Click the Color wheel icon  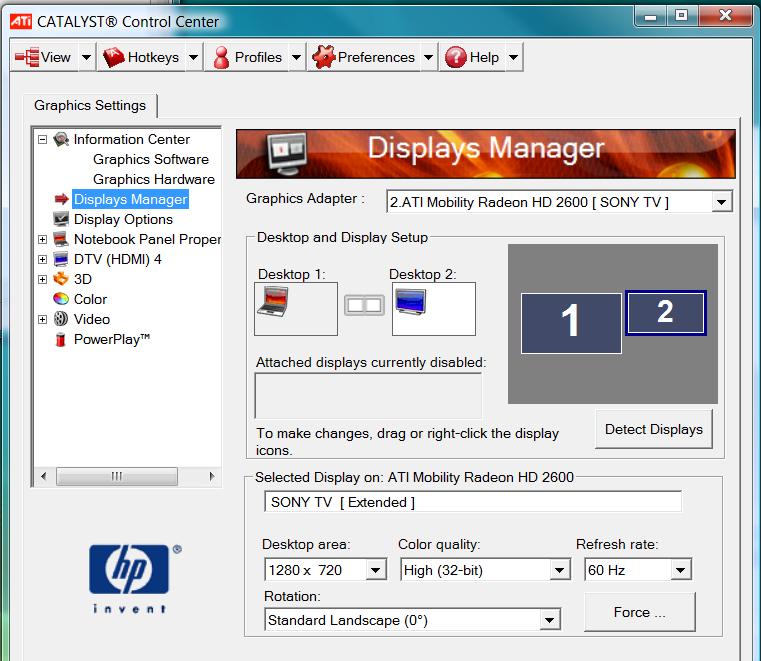(x=61, y=299)
